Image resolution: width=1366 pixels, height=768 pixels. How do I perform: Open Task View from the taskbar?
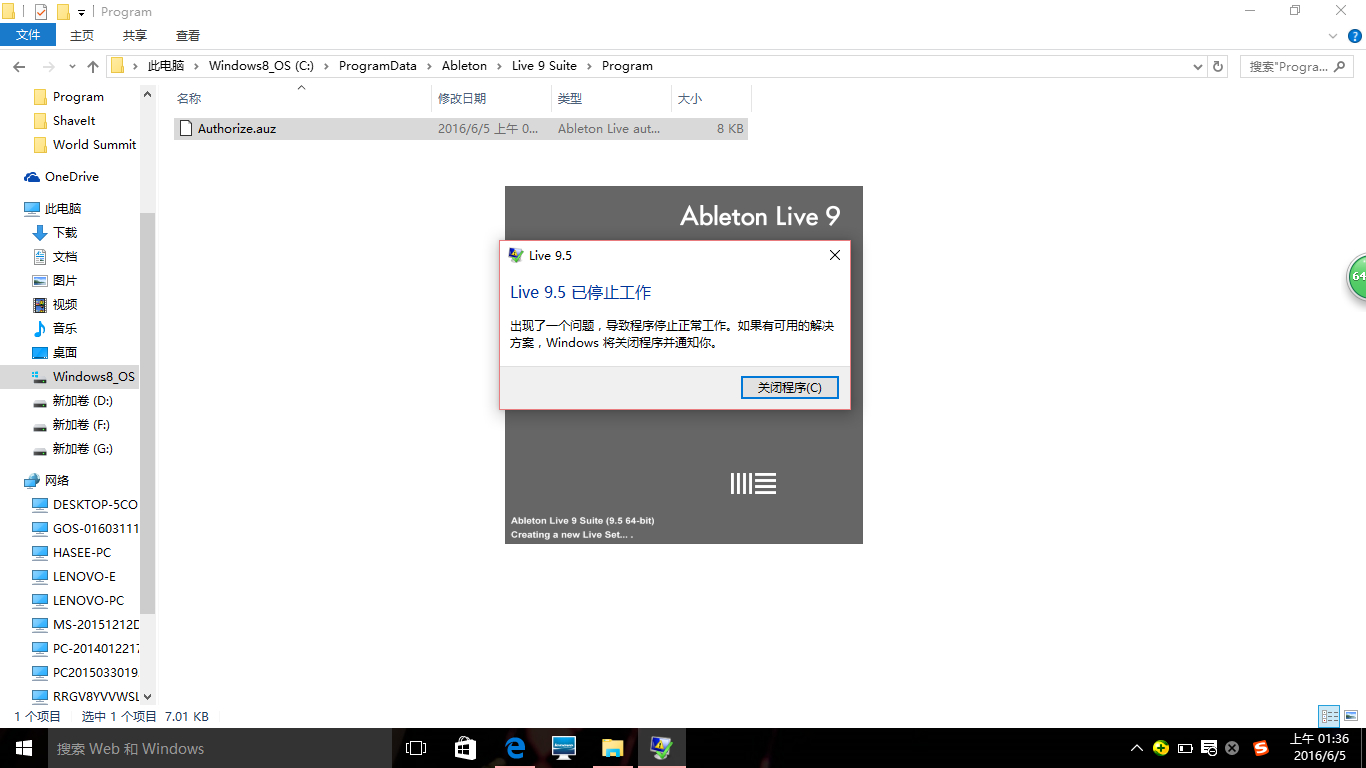(x=416, y=748)
